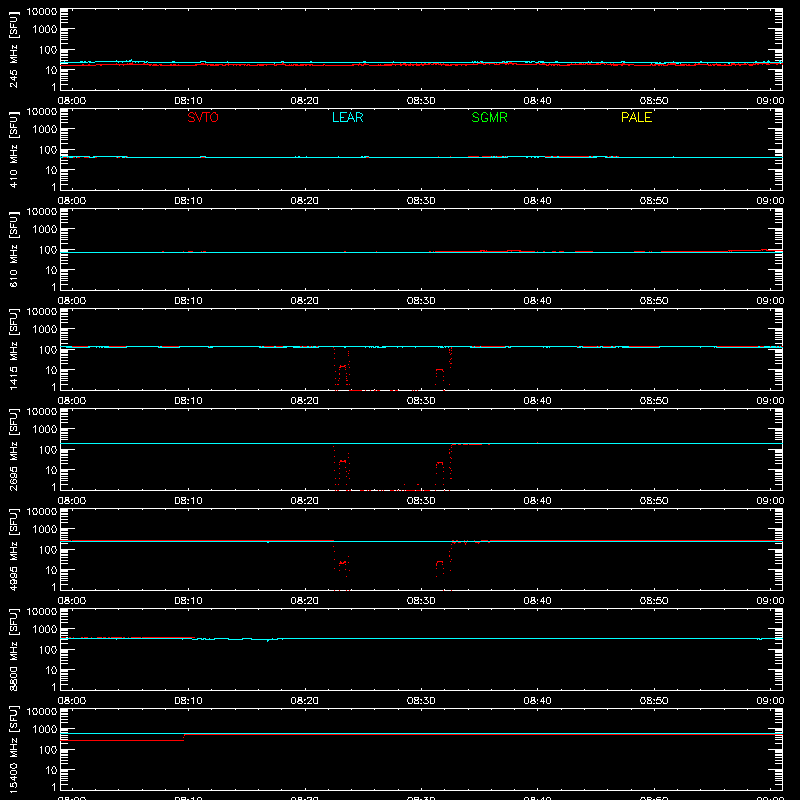Click the 09:00 tick under the 8800 MHz plot
This screenshot has height=800, width=800.
[770, 701]
